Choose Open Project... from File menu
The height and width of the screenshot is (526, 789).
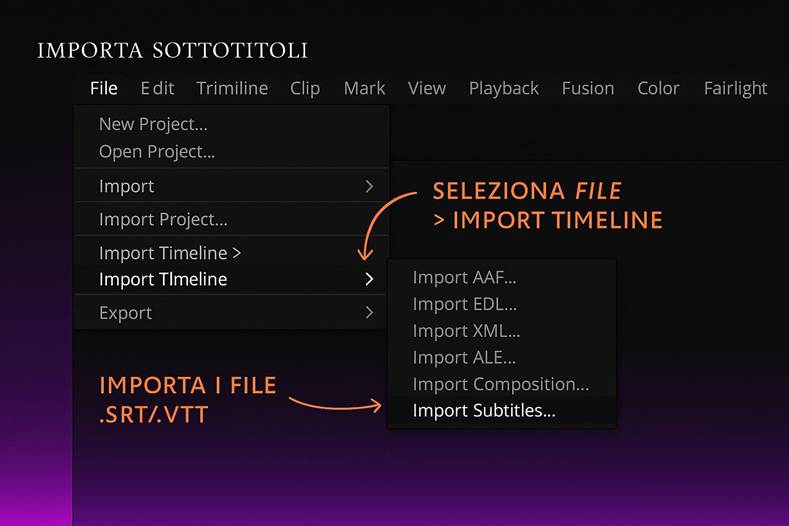157,152
